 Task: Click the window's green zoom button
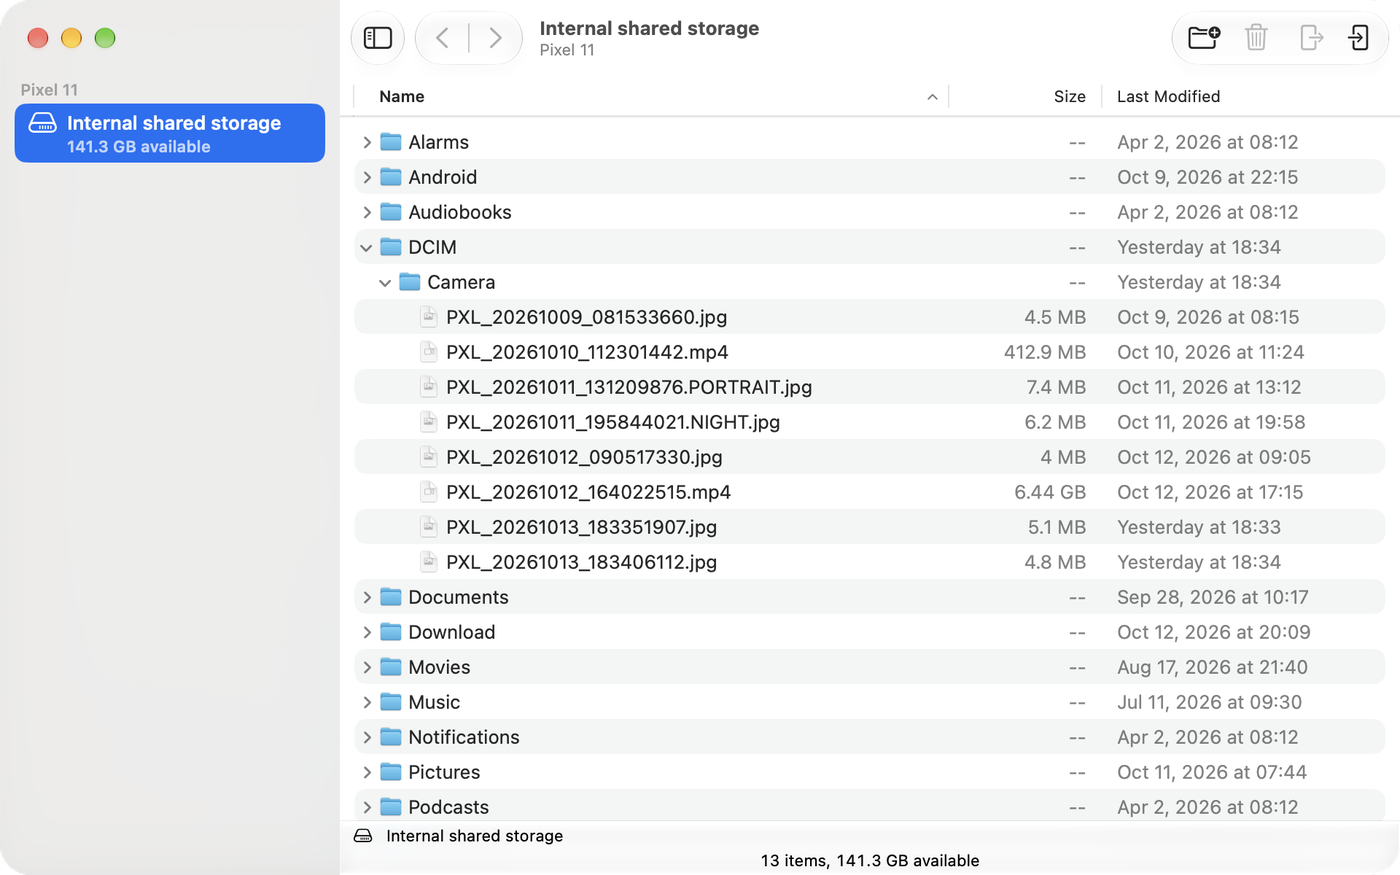(x=105, y=38)
